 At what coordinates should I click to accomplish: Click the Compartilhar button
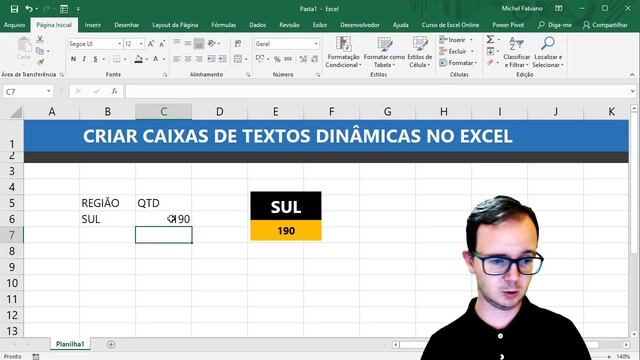(x=605, y=25)
